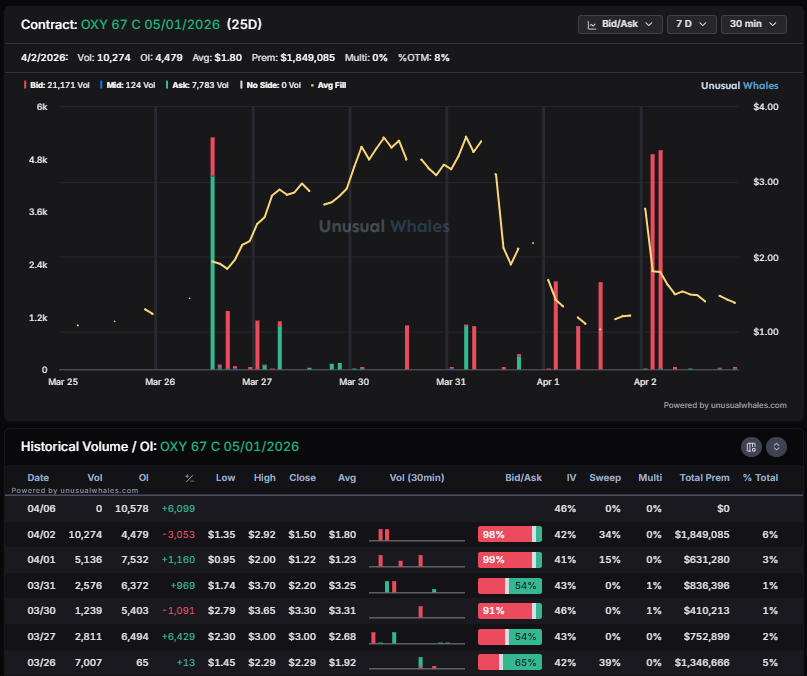
Task: Sort by Low column header
Action: click(225, 478)
